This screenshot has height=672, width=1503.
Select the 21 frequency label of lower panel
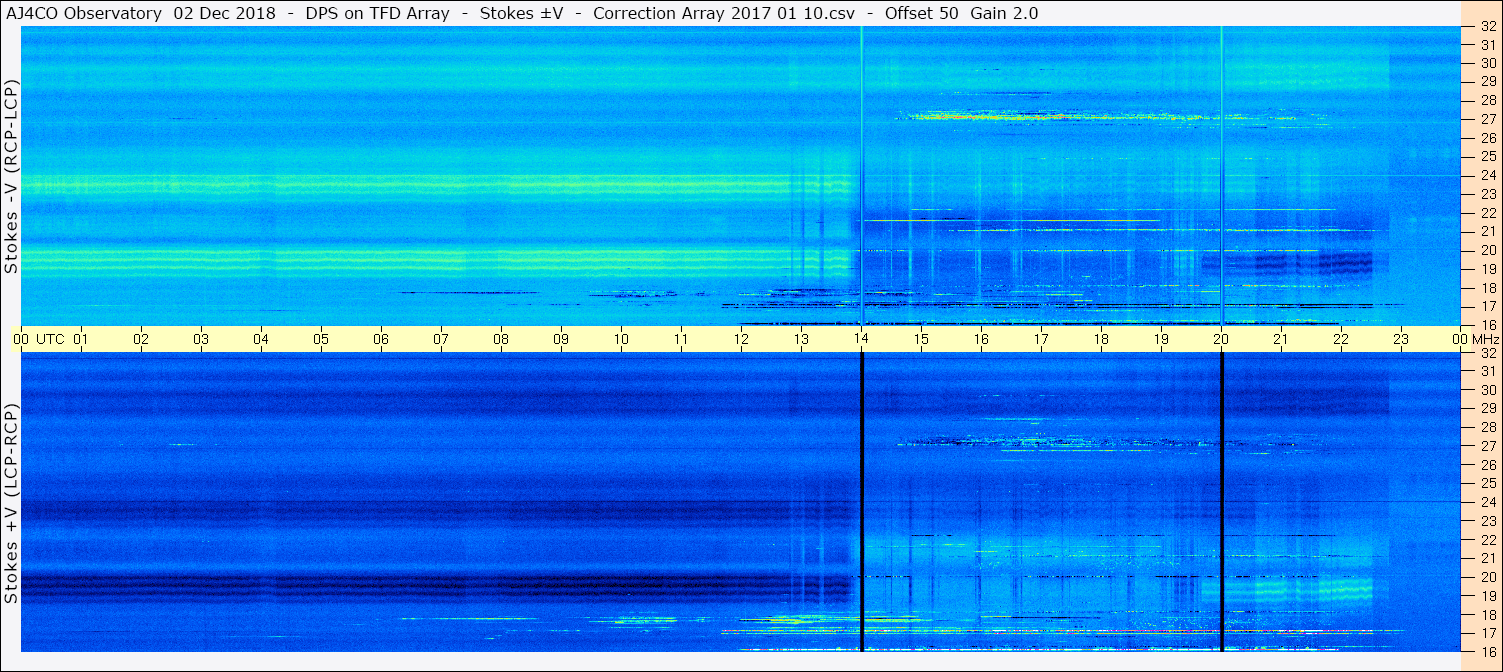[1488, 558]
